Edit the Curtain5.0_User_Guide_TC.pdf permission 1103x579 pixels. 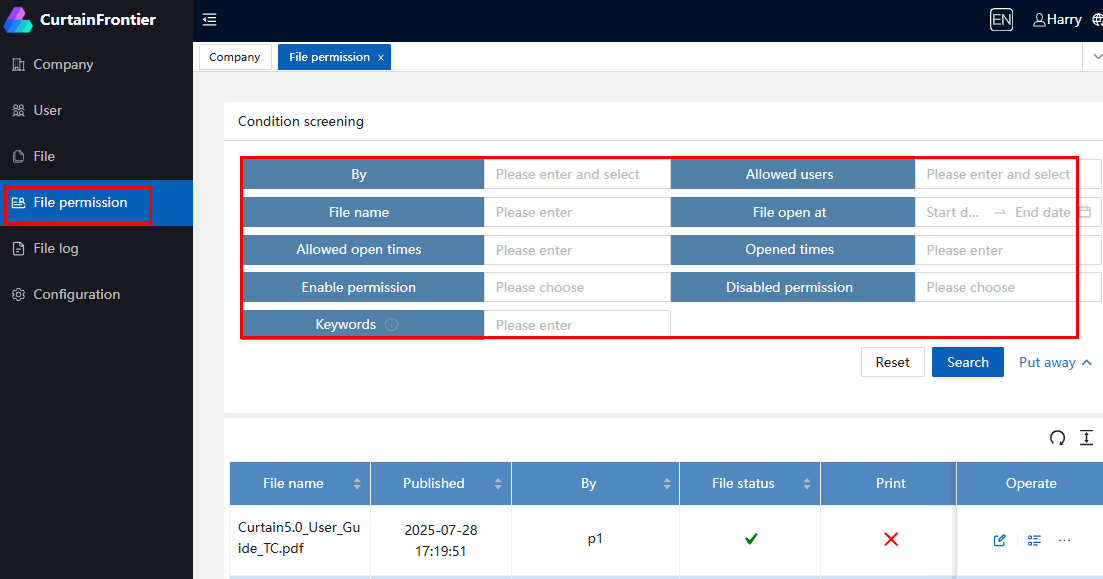[x=1000, y=540]
